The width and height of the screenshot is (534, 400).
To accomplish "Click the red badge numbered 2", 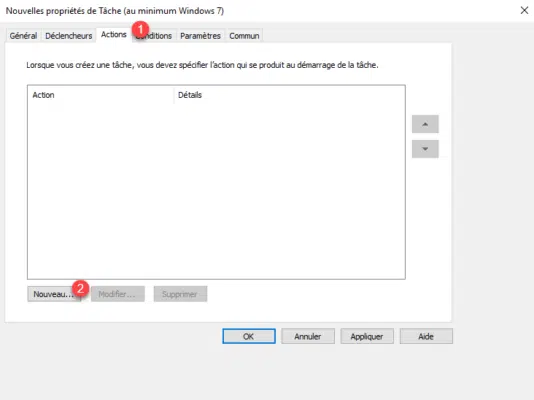I will tap(80, 289).
